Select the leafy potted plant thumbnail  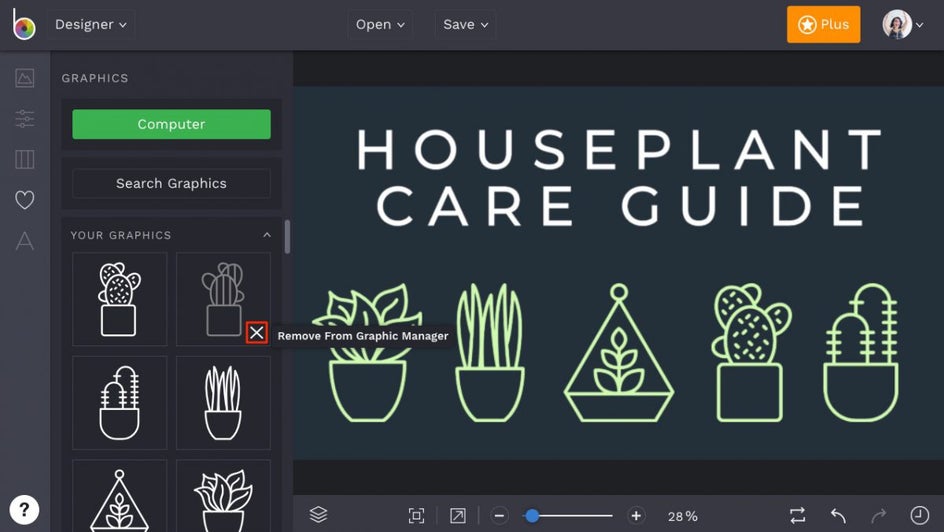[x=223, y=496]
